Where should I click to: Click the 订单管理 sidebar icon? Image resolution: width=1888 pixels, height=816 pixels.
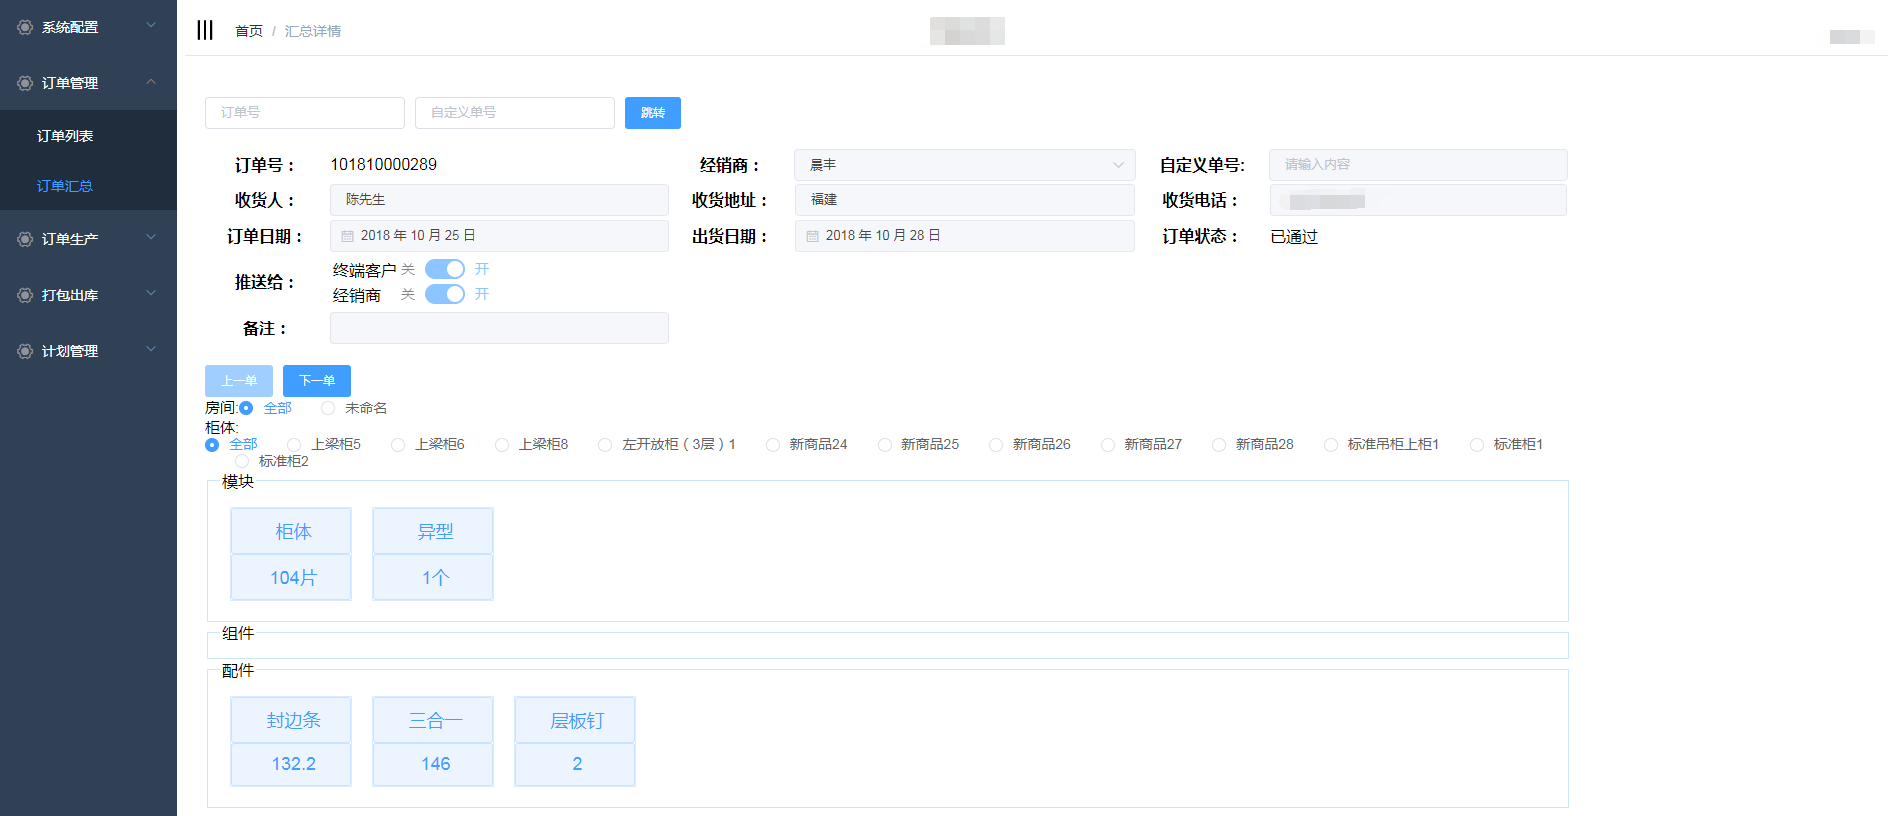25,83
